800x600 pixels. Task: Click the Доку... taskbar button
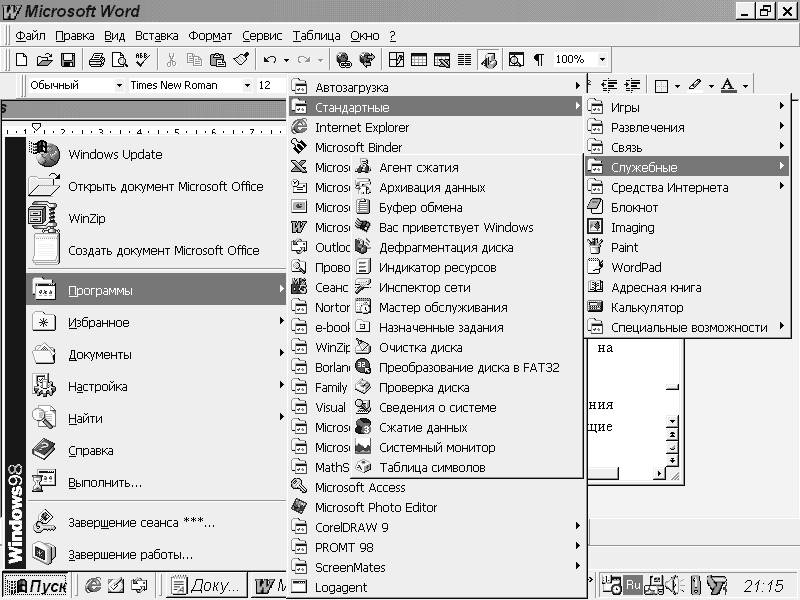207,585
